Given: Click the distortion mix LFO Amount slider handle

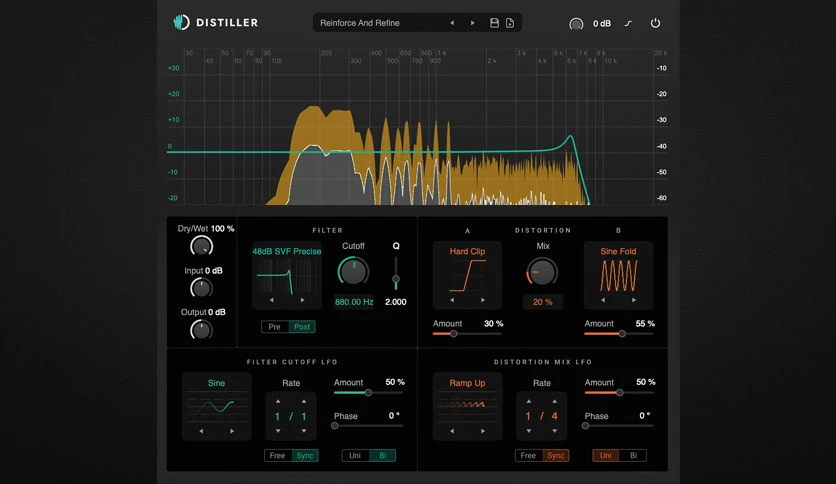Looking at the screenshot, I should click(x=620, y=393).
